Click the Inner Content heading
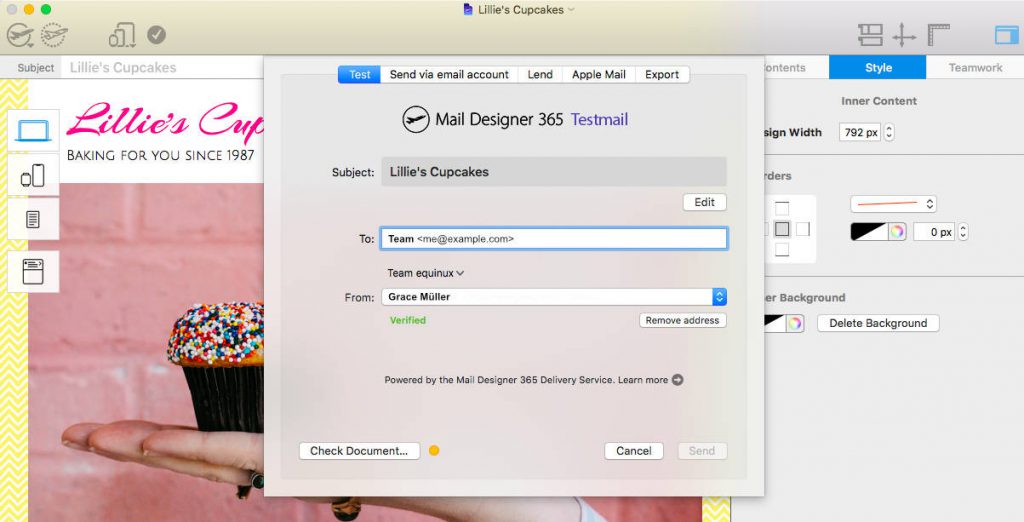1024x522 pixels. tap(878, 101)
